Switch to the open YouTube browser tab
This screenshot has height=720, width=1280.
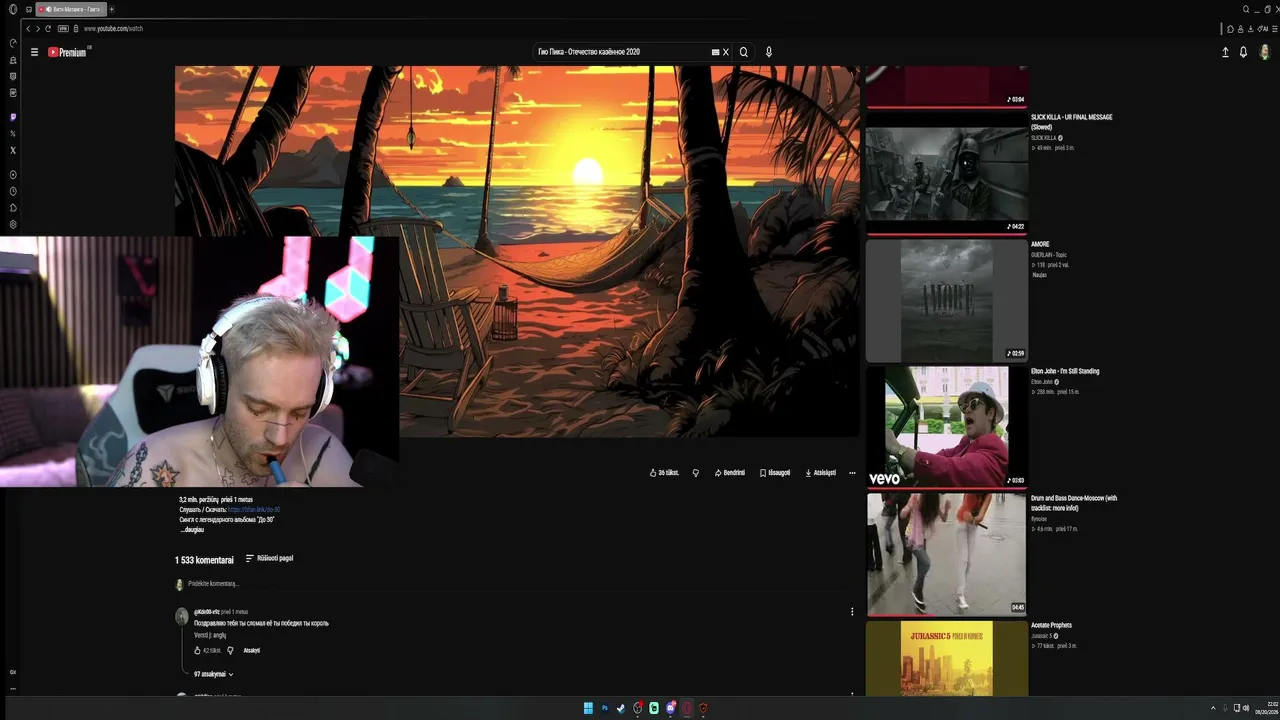coord(70,9)
